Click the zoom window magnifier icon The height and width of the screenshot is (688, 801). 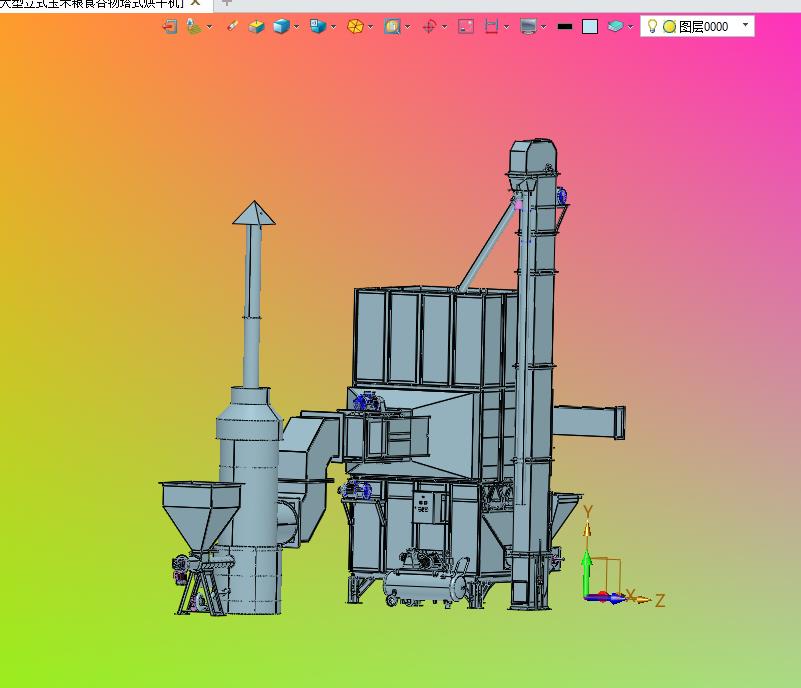click(x=392, y=26)
